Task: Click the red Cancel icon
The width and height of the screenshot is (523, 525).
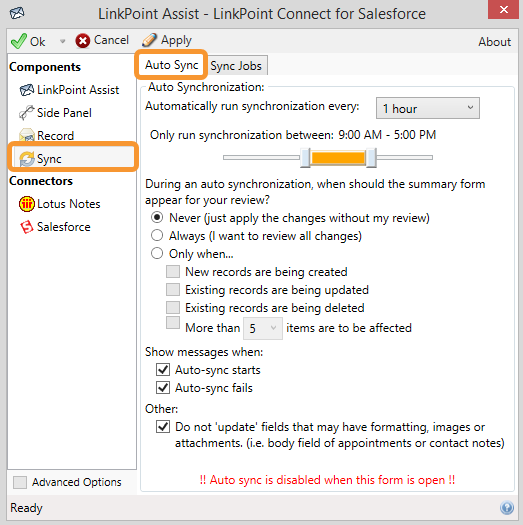Action: pyautogui.click(x=82, y=41)
